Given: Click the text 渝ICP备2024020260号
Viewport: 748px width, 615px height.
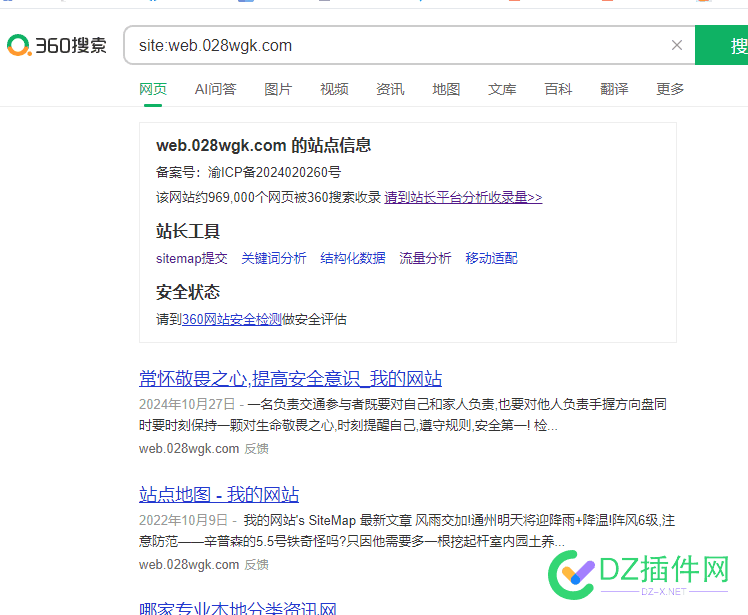Looking at the screenshot, I should click(274, 172).
